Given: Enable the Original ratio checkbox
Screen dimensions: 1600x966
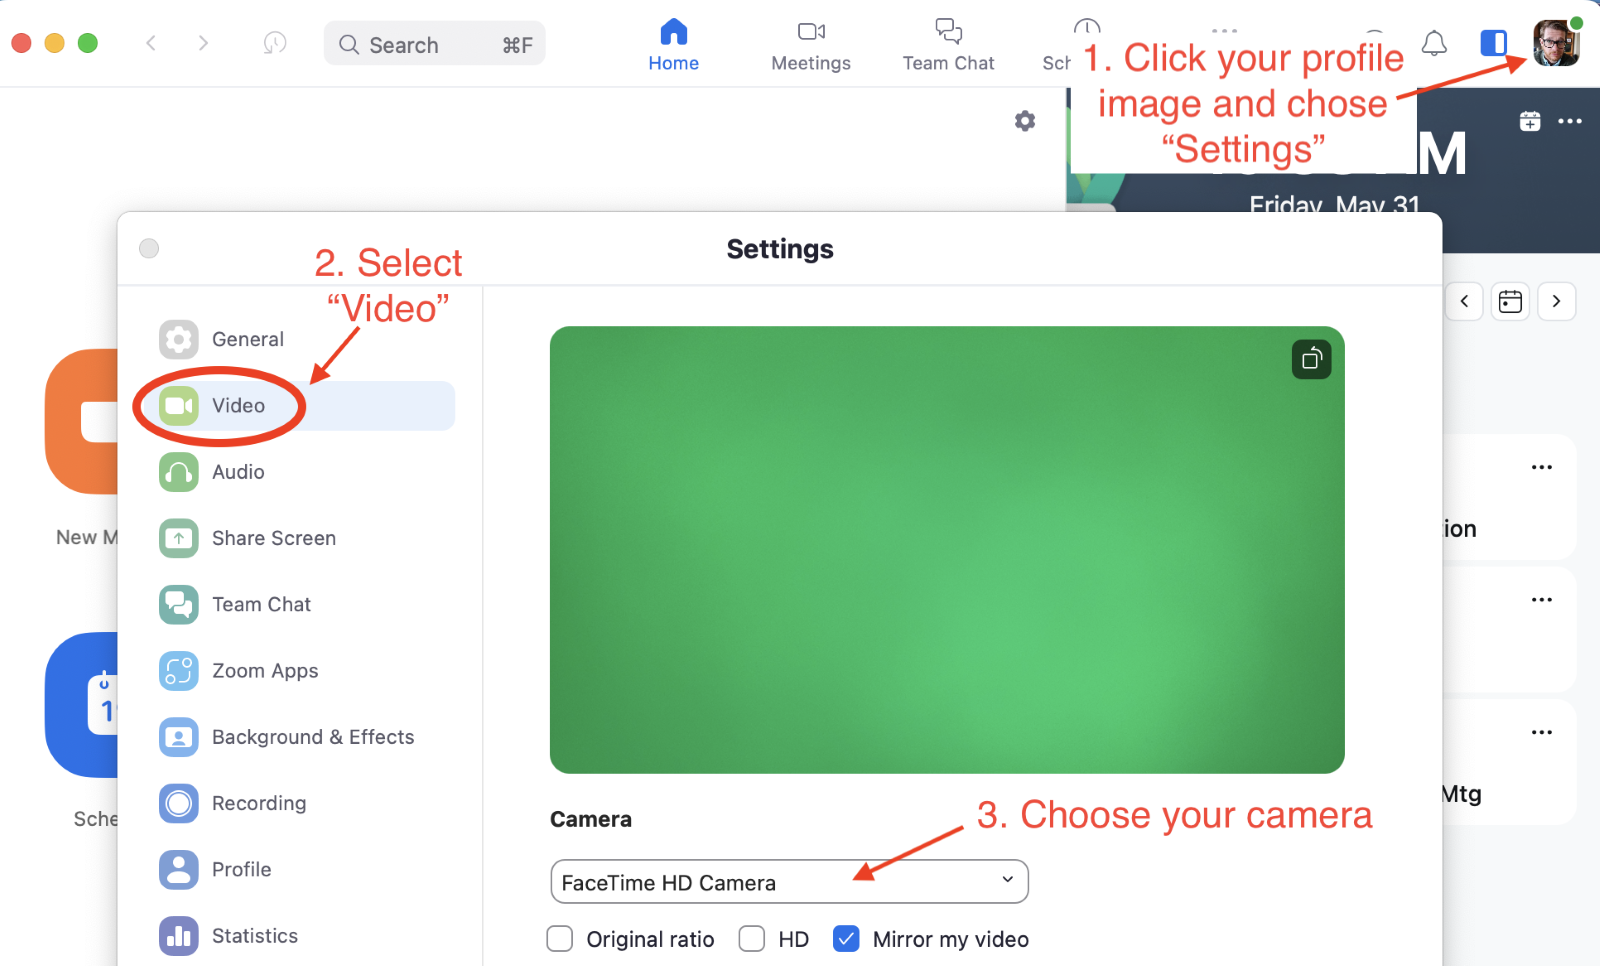Looking at the screenshot, I should coord(560,939).
